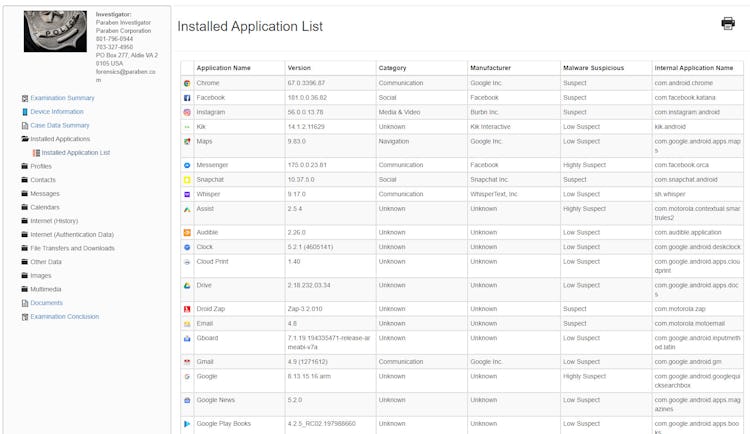Screen dimensions: 750x434
Task: Click the Chrome app icon
Action: click(187, 83)
